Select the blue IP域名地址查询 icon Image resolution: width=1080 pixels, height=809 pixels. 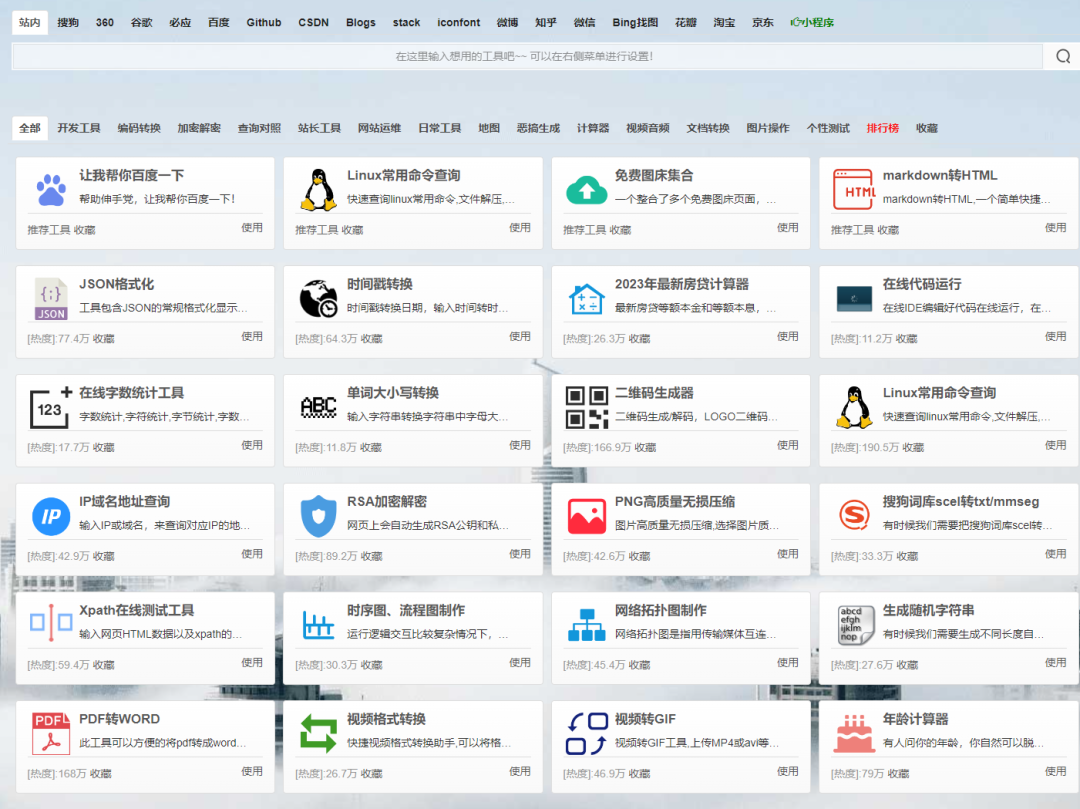[51, 516]
